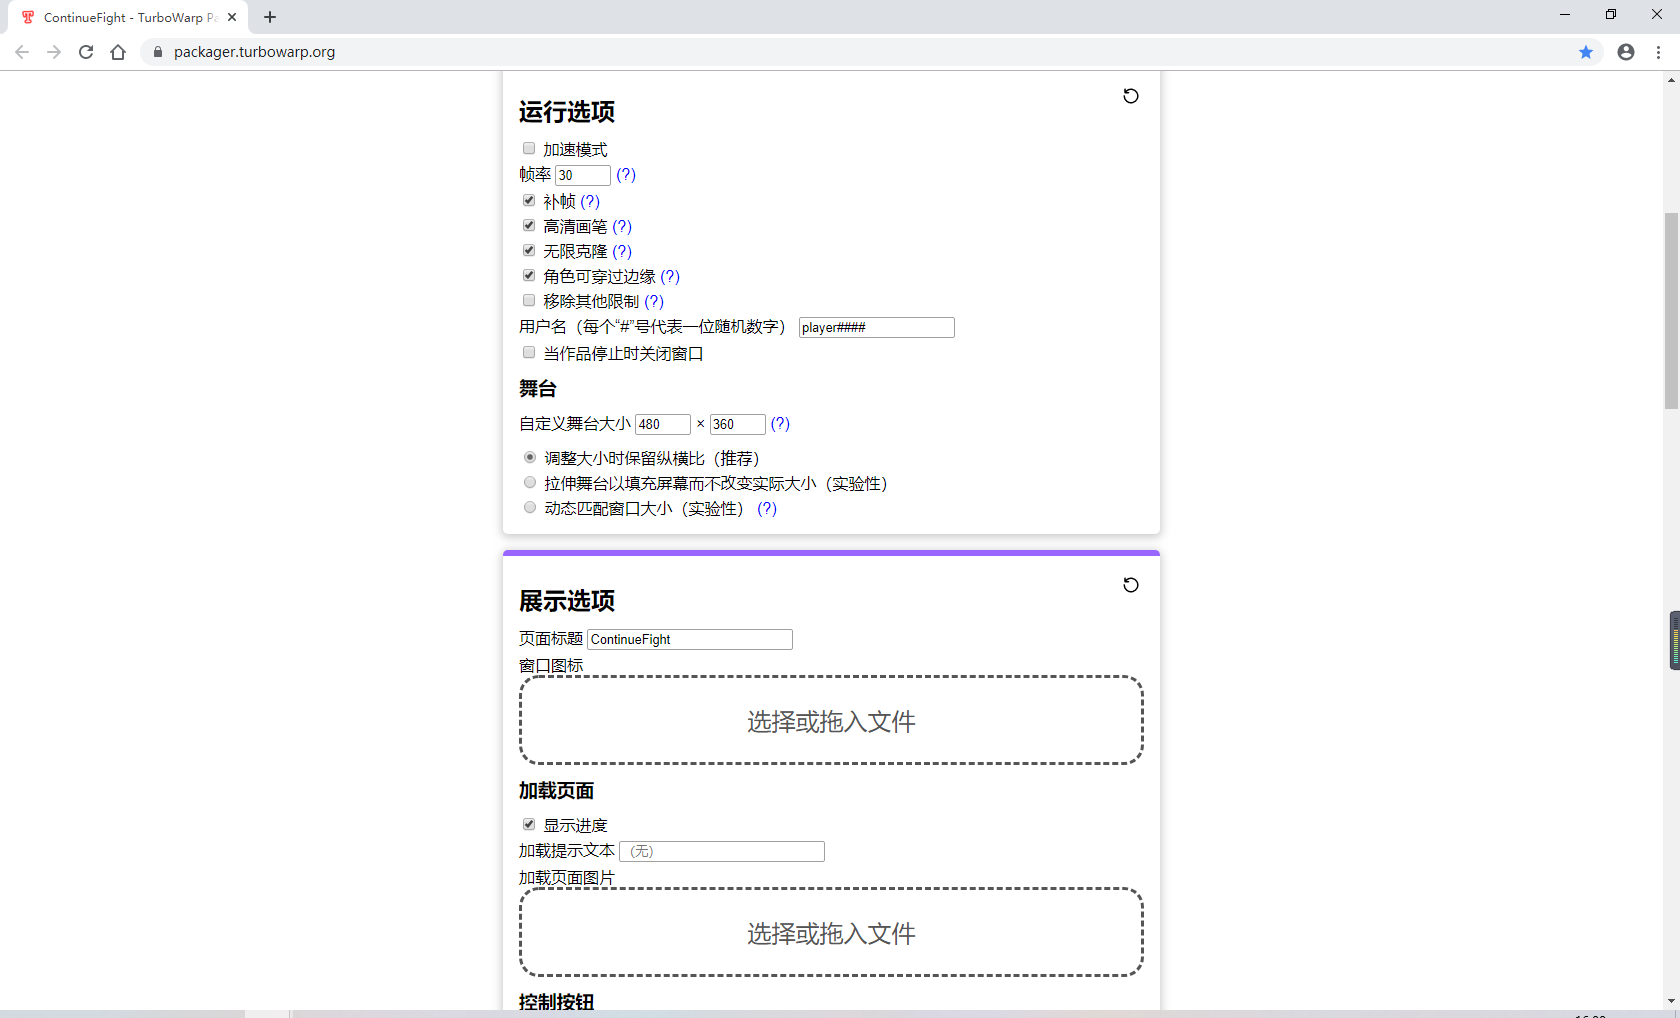This screenshot has height=1018, width=1680.
Task: Click the browser back arrow
Action: point(22,52)
